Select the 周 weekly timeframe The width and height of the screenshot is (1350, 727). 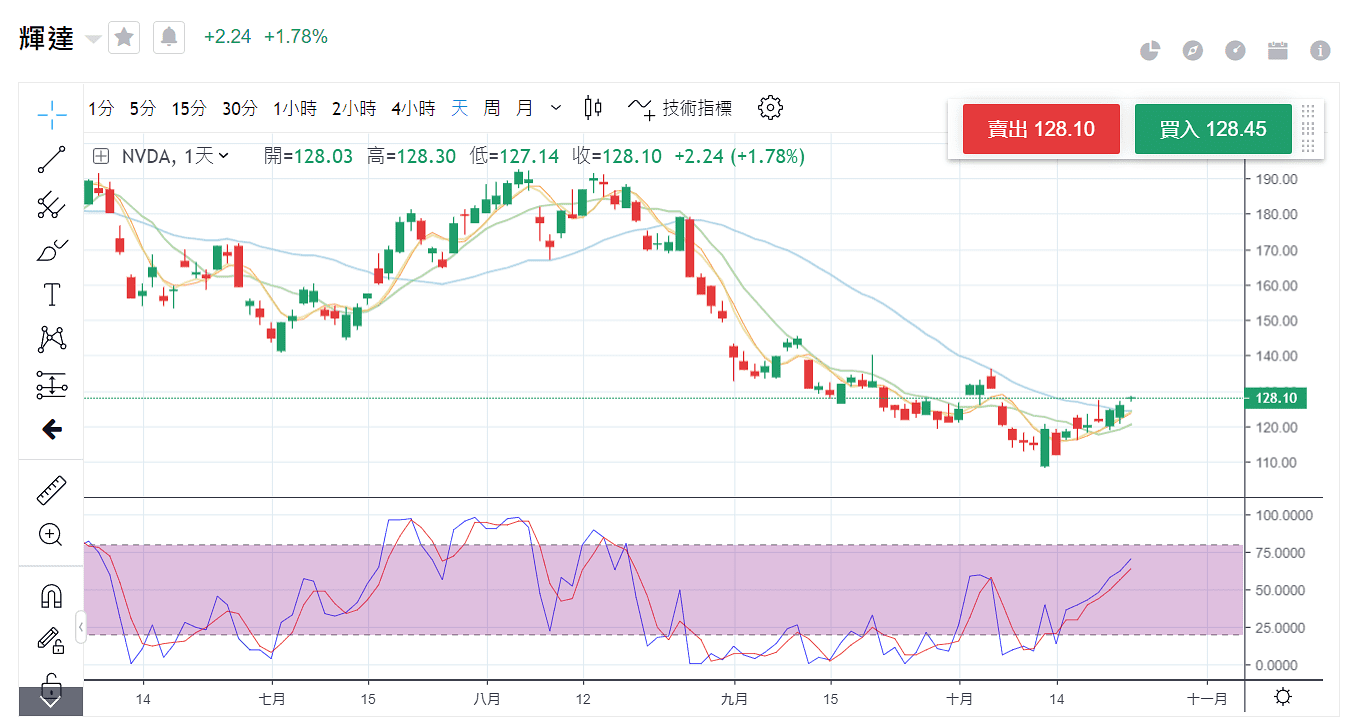tap(492, 108)
